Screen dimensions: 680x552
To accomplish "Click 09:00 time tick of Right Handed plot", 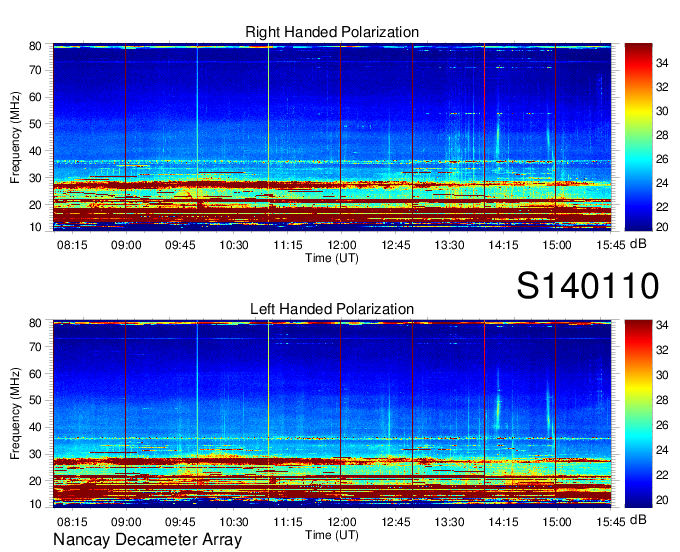I will point(126,245).
